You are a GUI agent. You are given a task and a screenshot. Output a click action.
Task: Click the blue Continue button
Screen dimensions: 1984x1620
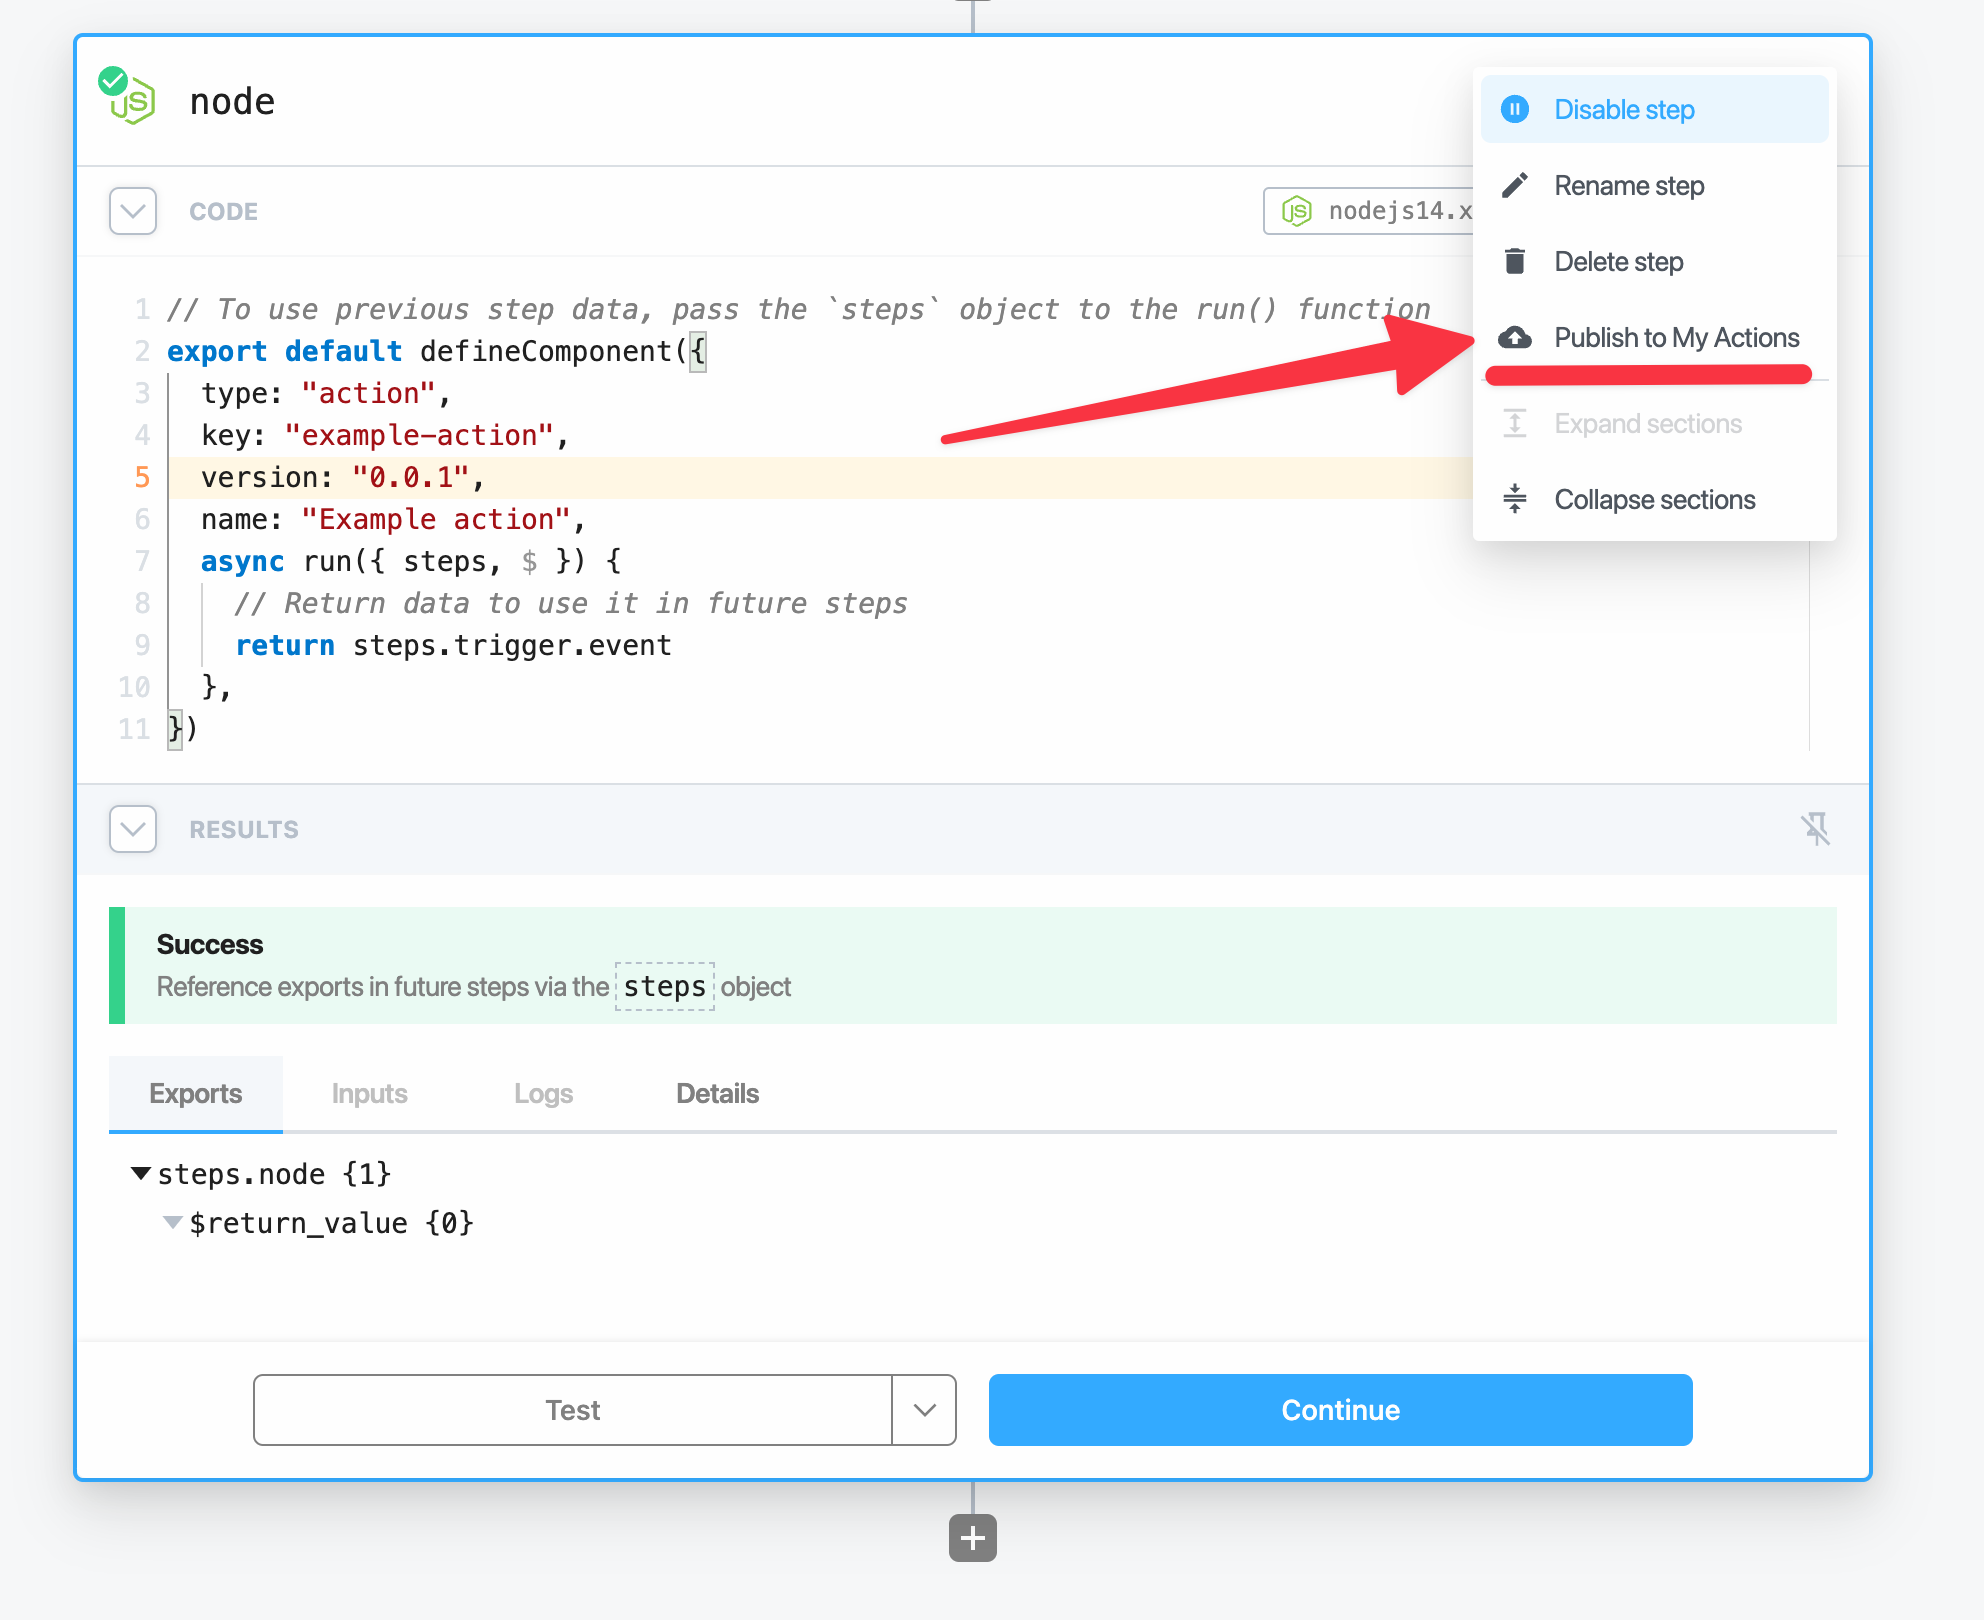[x=1340, y=1409]
